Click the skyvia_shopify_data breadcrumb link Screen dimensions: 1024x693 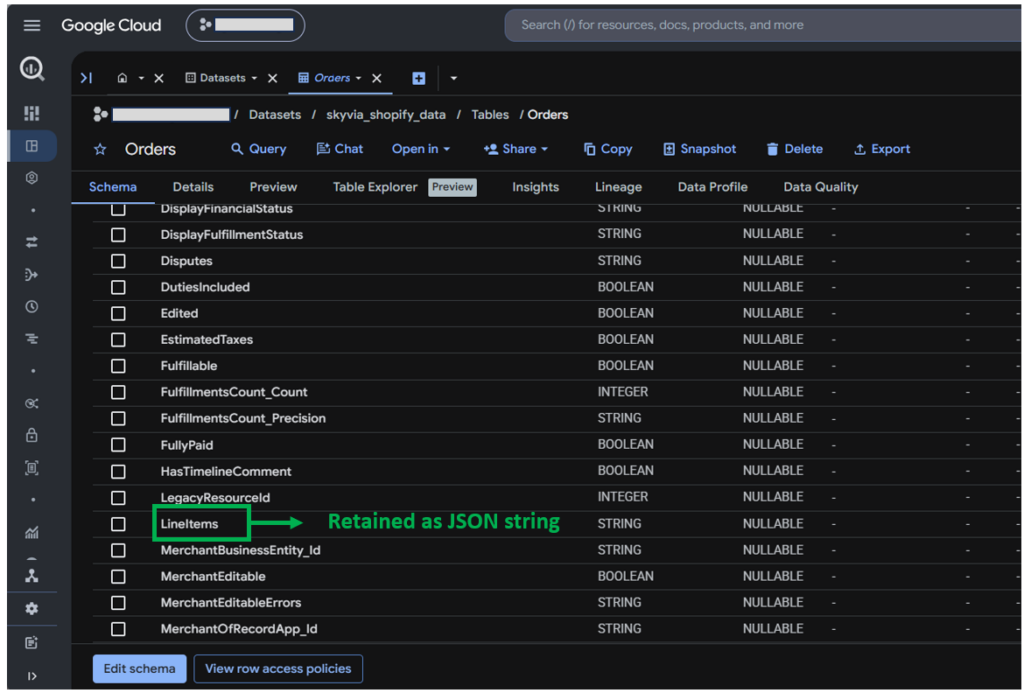pos(386,115)
